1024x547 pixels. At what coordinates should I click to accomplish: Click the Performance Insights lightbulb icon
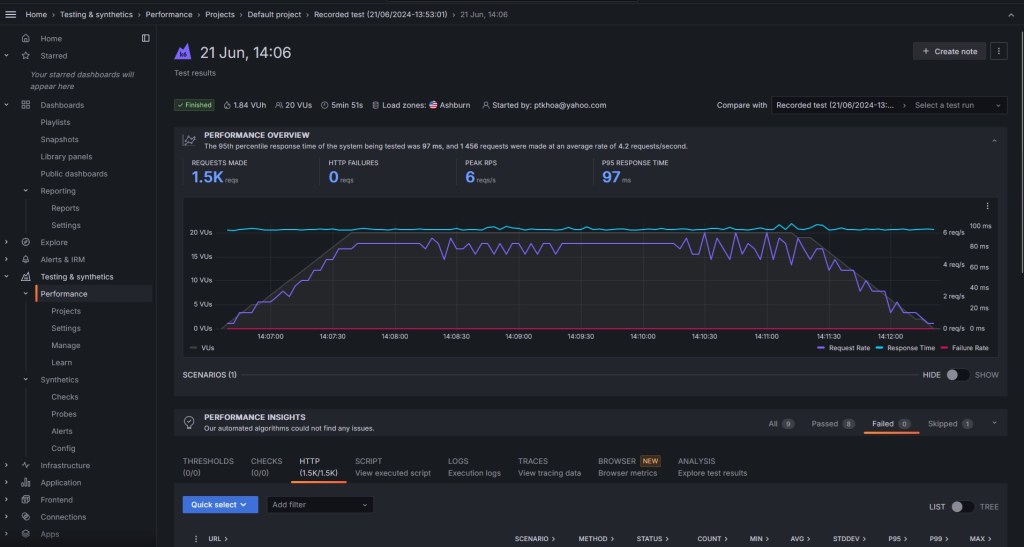[188, 423]
